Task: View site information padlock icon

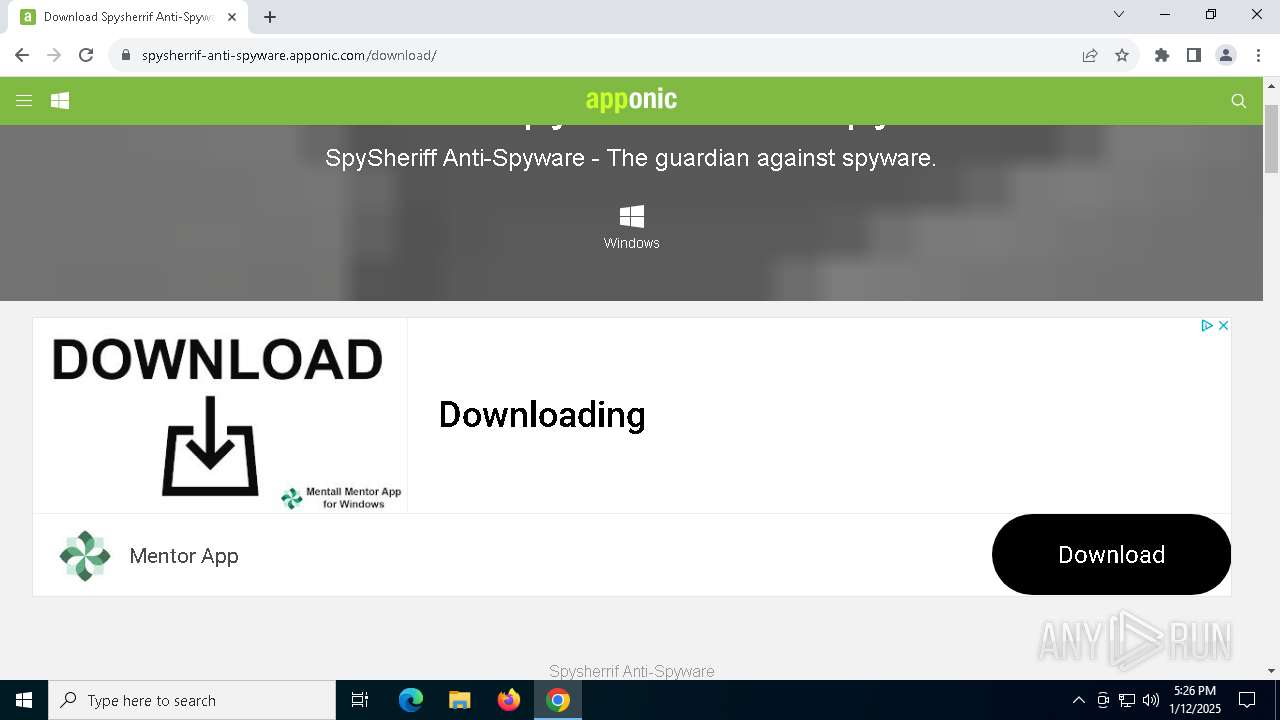Action: point(126,55)
